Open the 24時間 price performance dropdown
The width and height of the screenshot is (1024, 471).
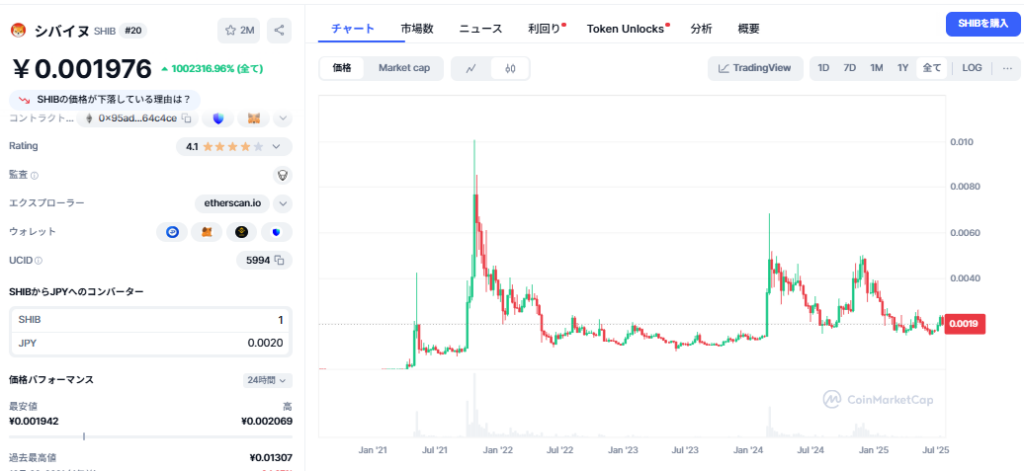pos(268,380)
